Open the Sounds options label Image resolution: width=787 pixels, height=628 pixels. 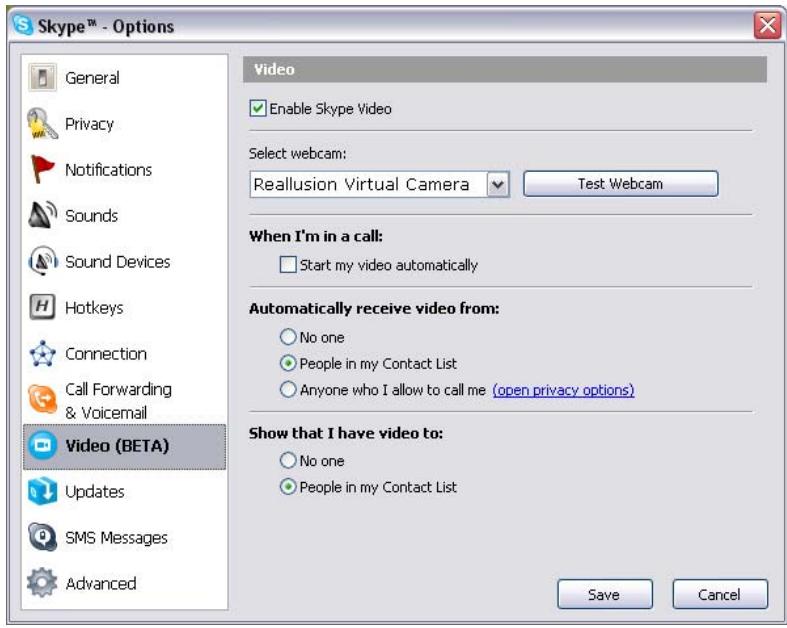(x=92, y=216)
